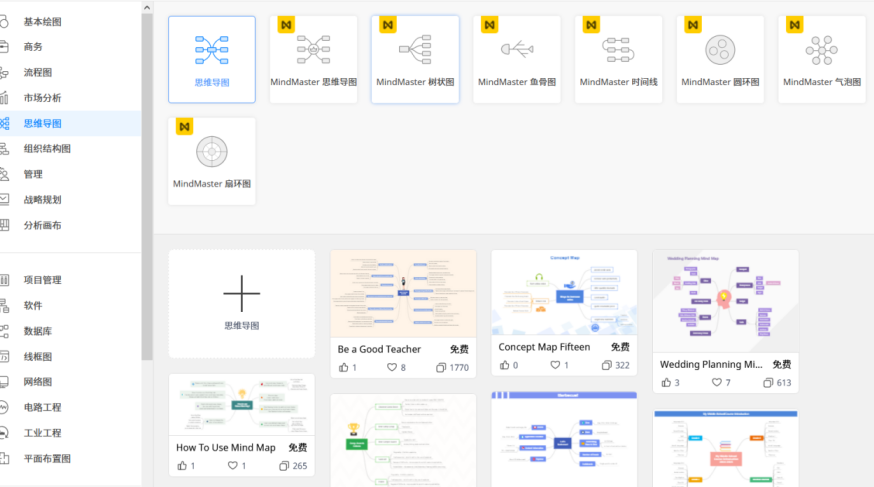Select 网络图 category in sidebar

coord(70,382)
